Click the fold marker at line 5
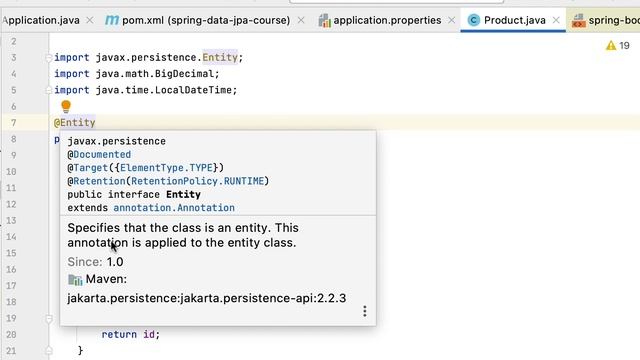Viewport: 640px width, 360px height. click(x=49, y=90)
